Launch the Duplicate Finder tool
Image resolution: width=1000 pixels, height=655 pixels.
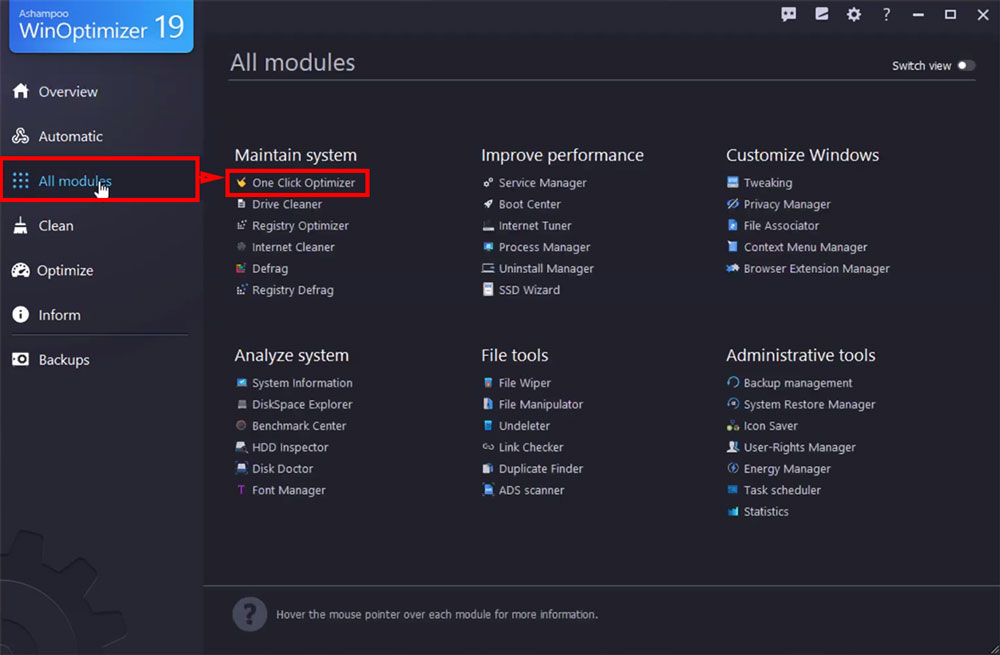coord(541,469)
